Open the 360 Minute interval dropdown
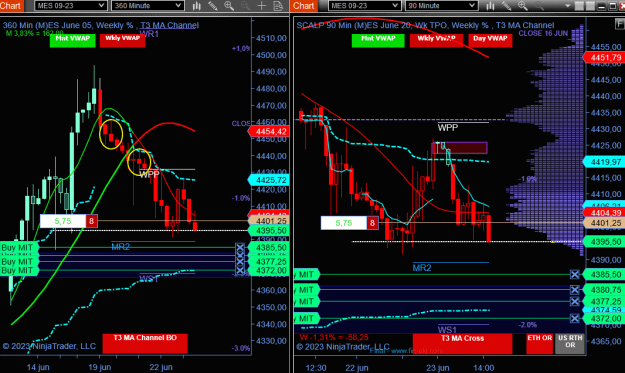 click(x=147, y=6)
